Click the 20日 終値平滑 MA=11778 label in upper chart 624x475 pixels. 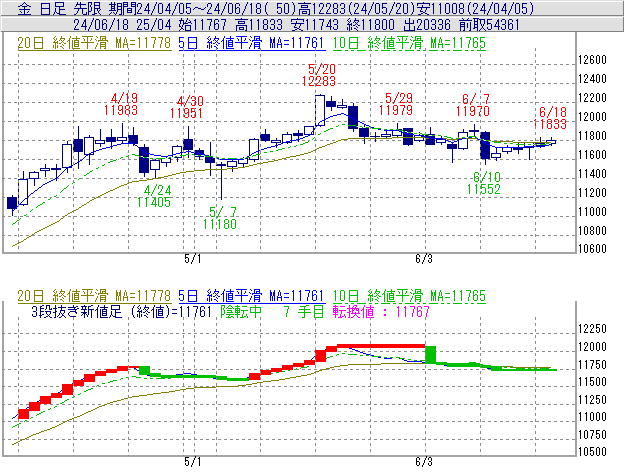pyautogui.click(x=94, y=43)
